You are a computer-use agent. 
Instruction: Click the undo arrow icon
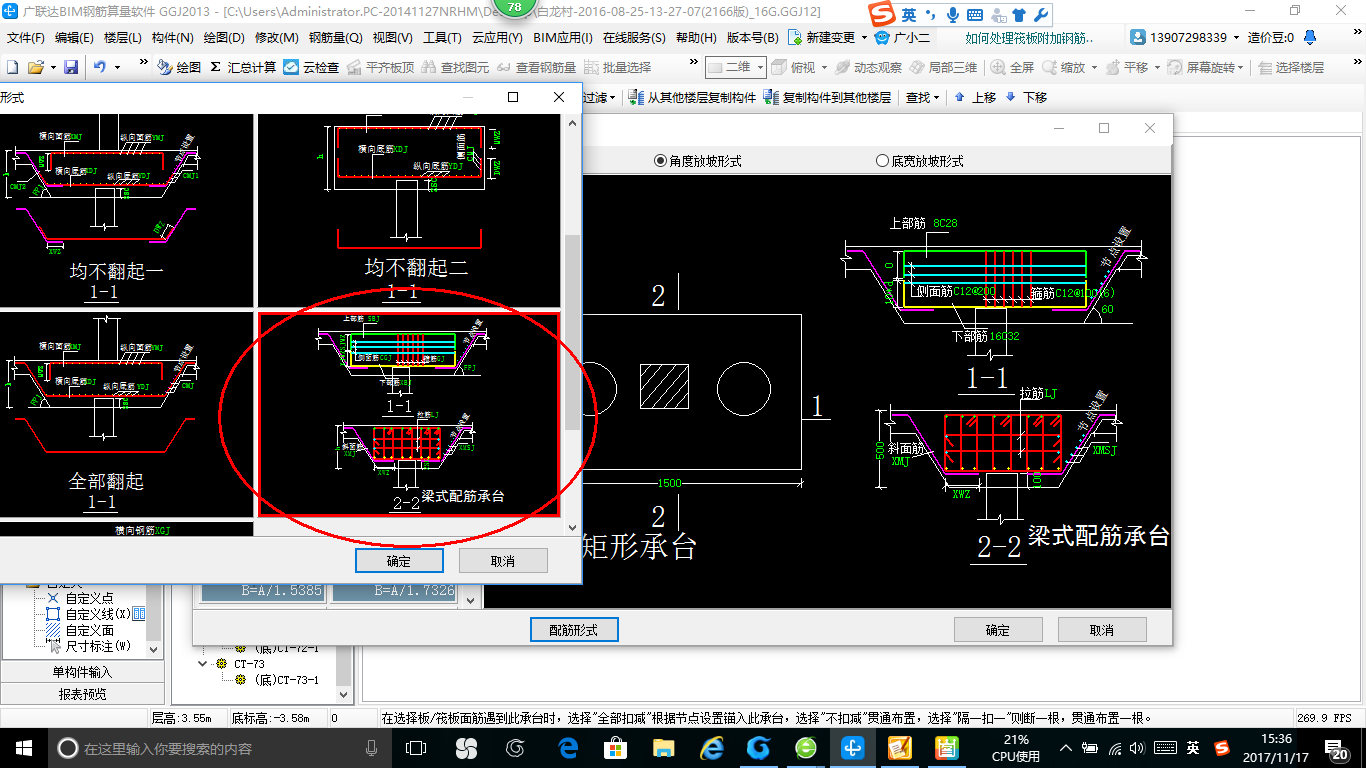(100, 67)
